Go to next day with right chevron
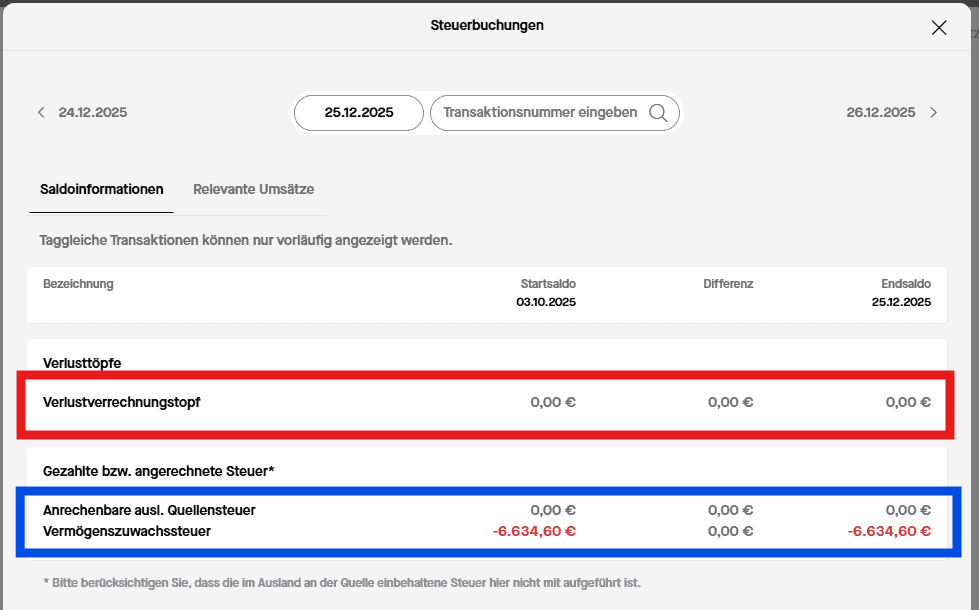Image resolution: width=979 pixels, height=610 pixels. 933,113
